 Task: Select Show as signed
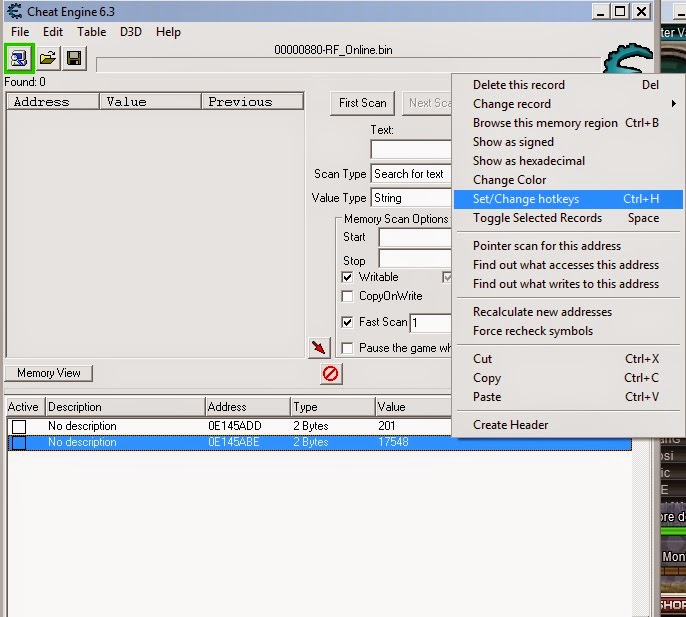[x=568, y=142]
